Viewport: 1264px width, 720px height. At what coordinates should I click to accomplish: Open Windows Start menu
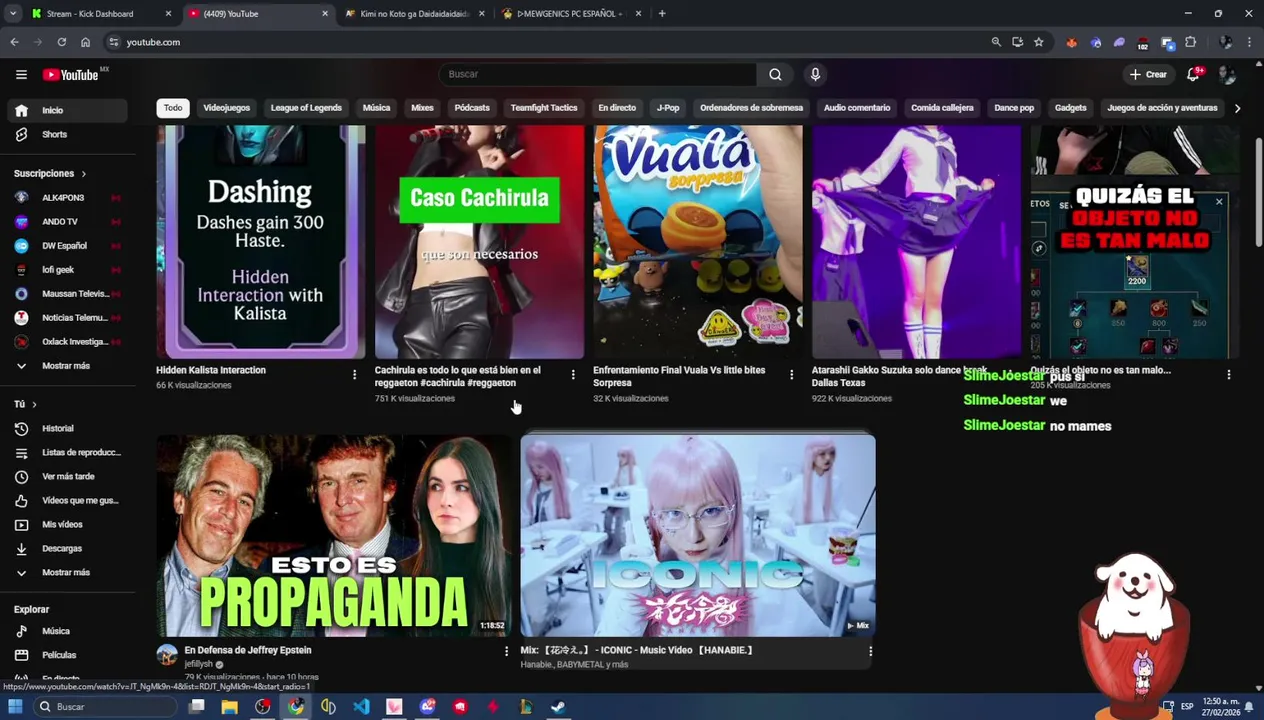click(15, 707)
